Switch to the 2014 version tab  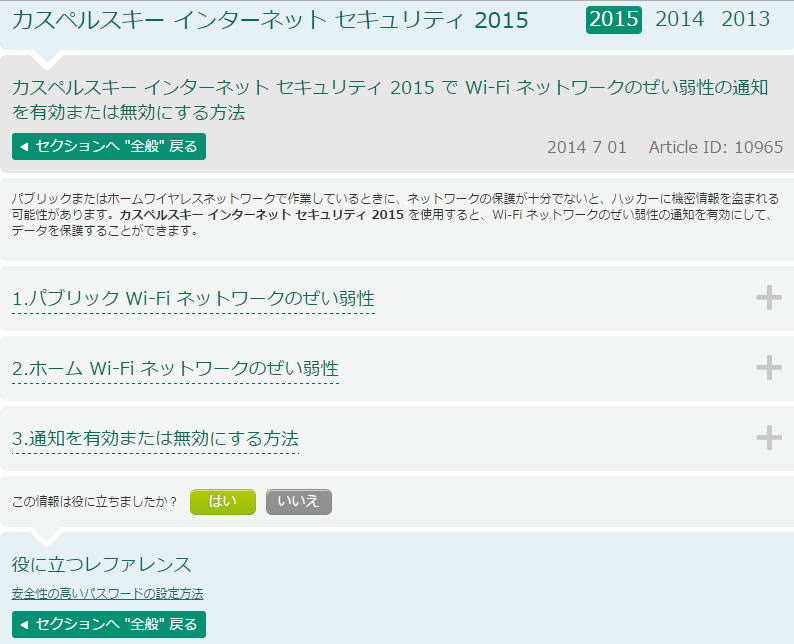coord(679,20)
